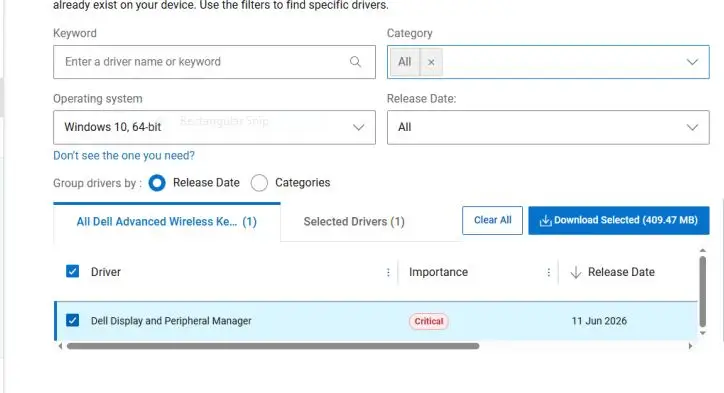Switch to Selected Drivers (1) tab
724x393 pixels.
tap(354, 222)
